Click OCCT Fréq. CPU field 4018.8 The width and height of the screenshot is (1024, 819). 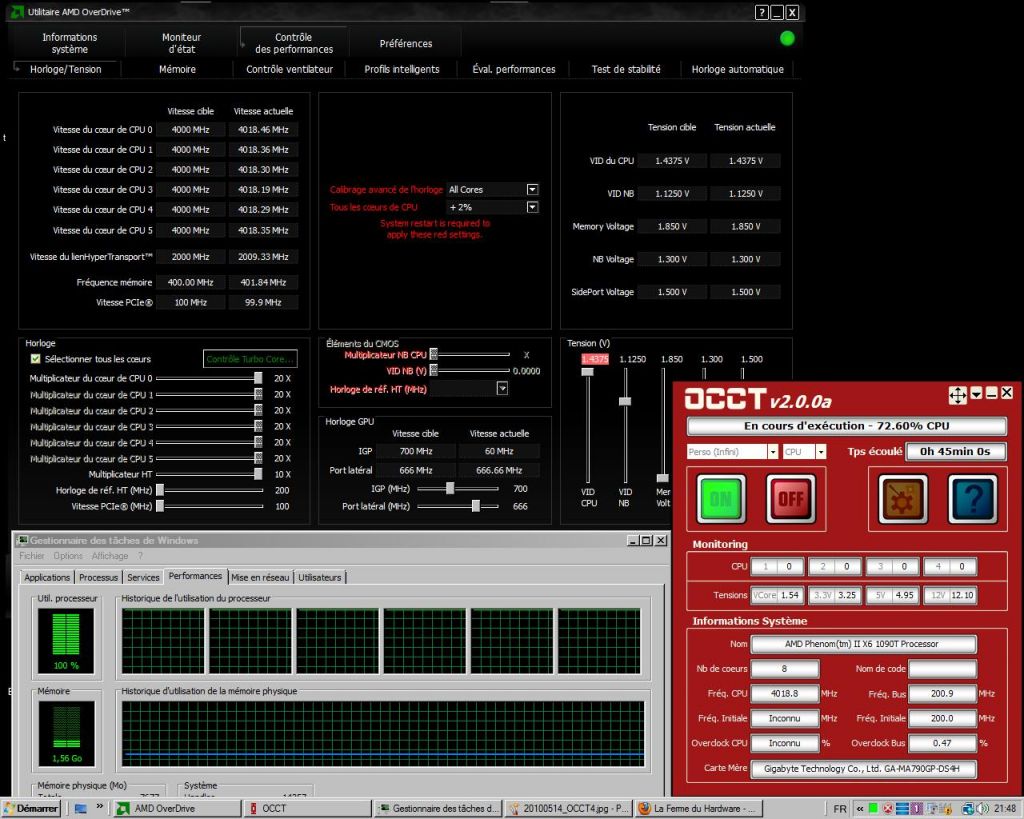point(784,694)
